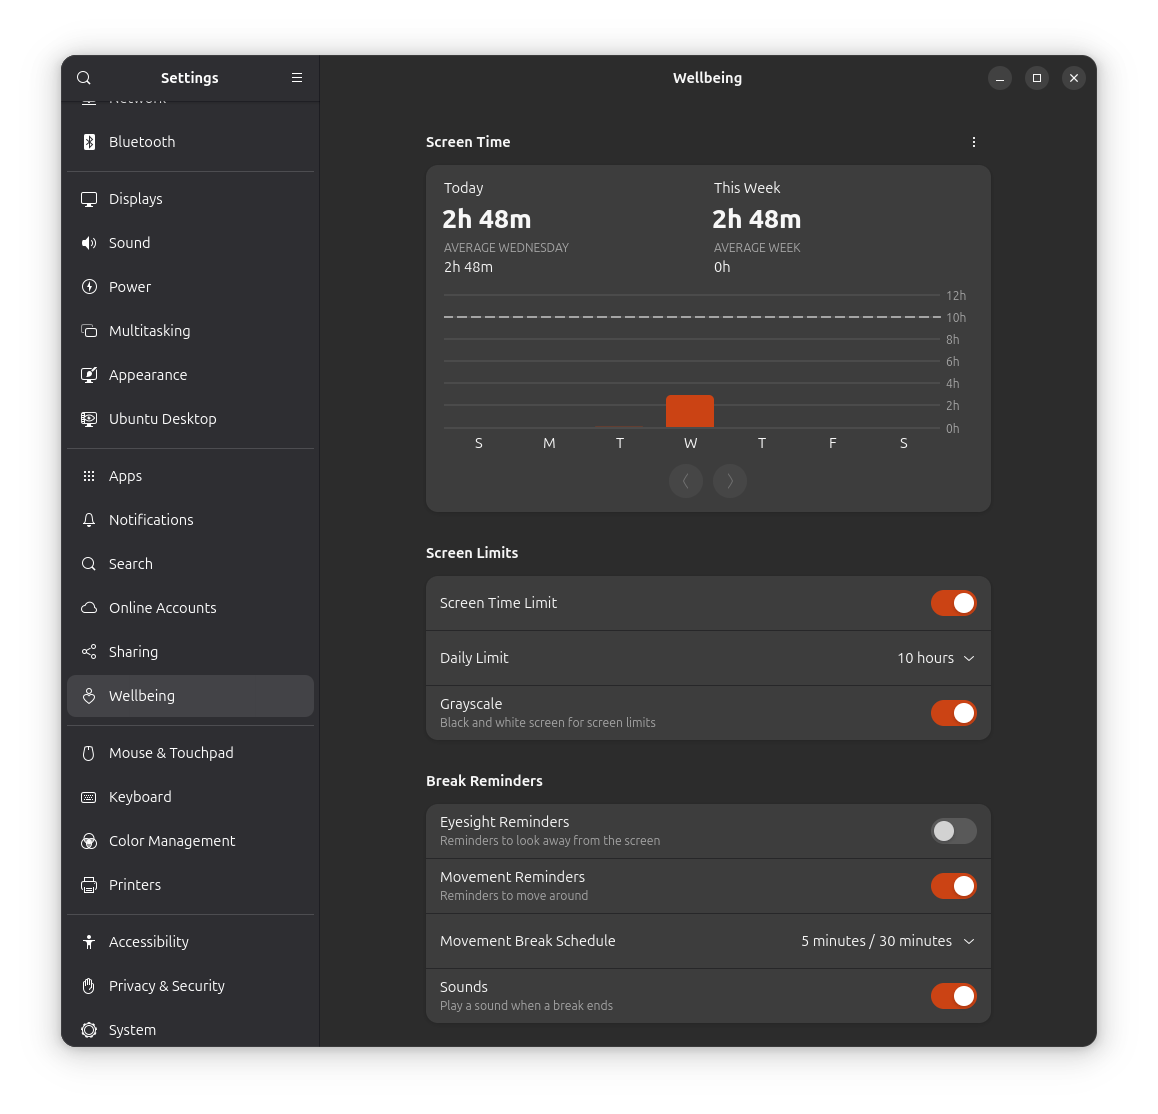The image size is (1158, 1114).
Task: Go to the previous week with the left arrow
Action: [686, 481]
